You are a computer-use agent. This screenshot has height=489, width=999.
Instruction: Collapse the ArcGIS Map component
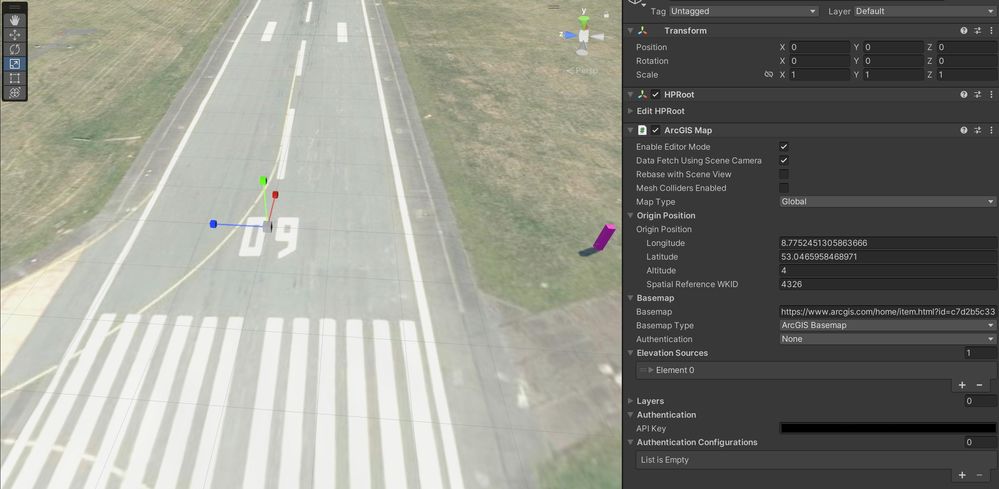(630, 130)
